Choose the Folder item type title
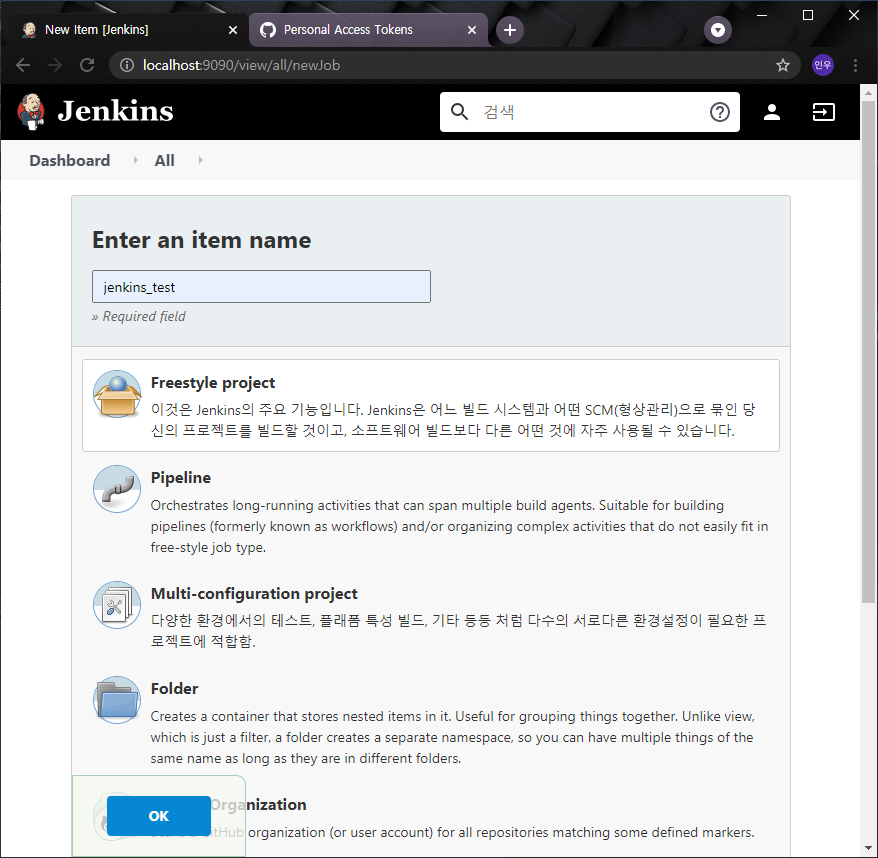This screenshot has width=878, height=858. tap(174, 688)
